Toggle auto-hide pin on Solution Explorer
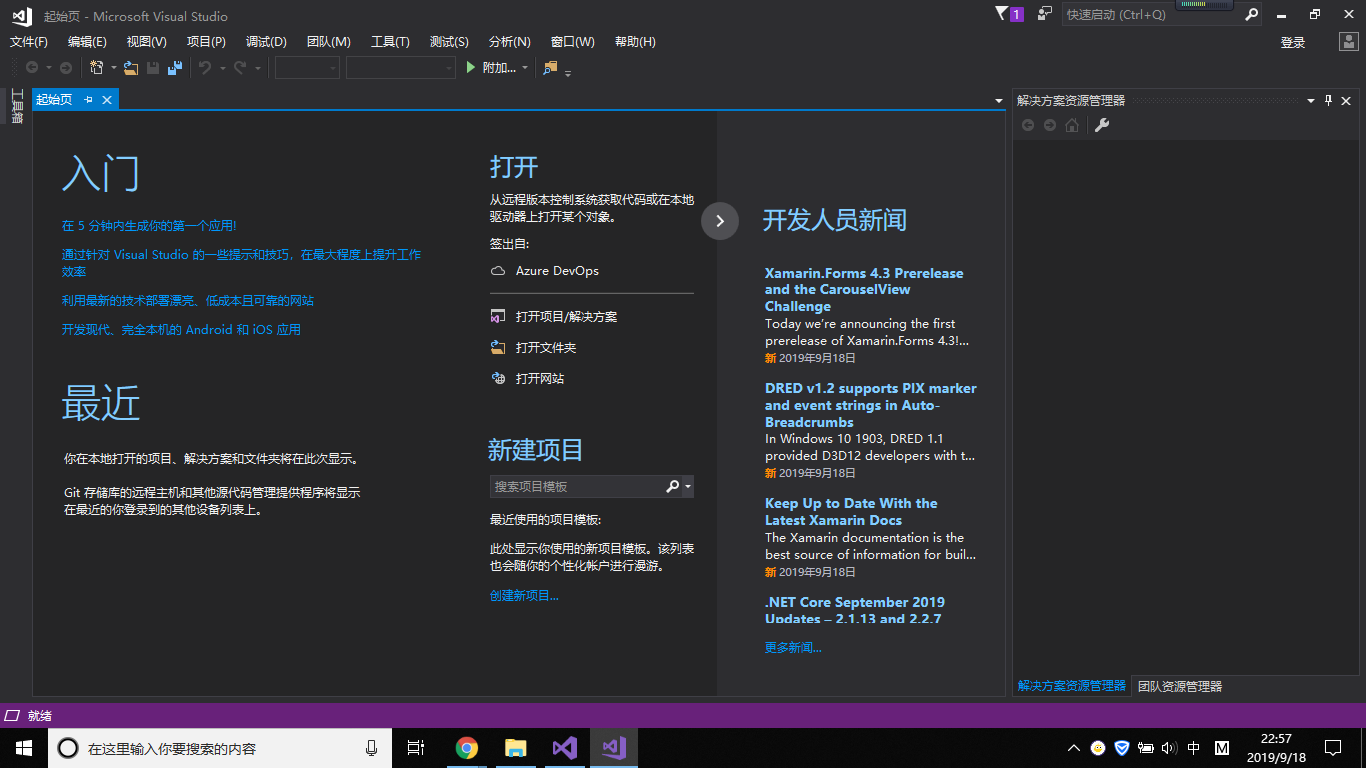Screen dimensions: 1366x768 coord(1329,100)
